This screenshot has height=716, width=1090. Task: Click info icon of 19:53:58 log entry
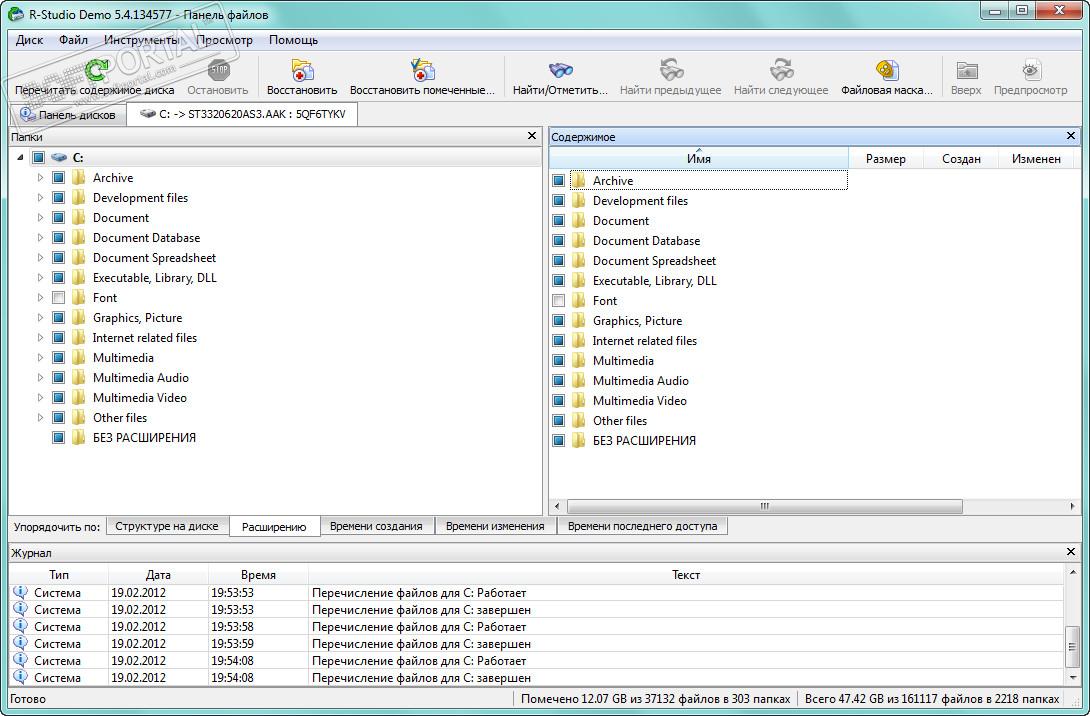pos(20,626)
